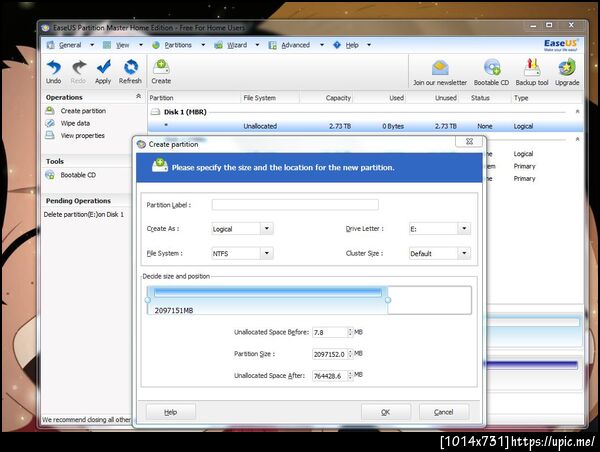Expand the Drive Letter dropdown
Image resolution: width=600 pixels, height=452 pixels.
(464, 228)
